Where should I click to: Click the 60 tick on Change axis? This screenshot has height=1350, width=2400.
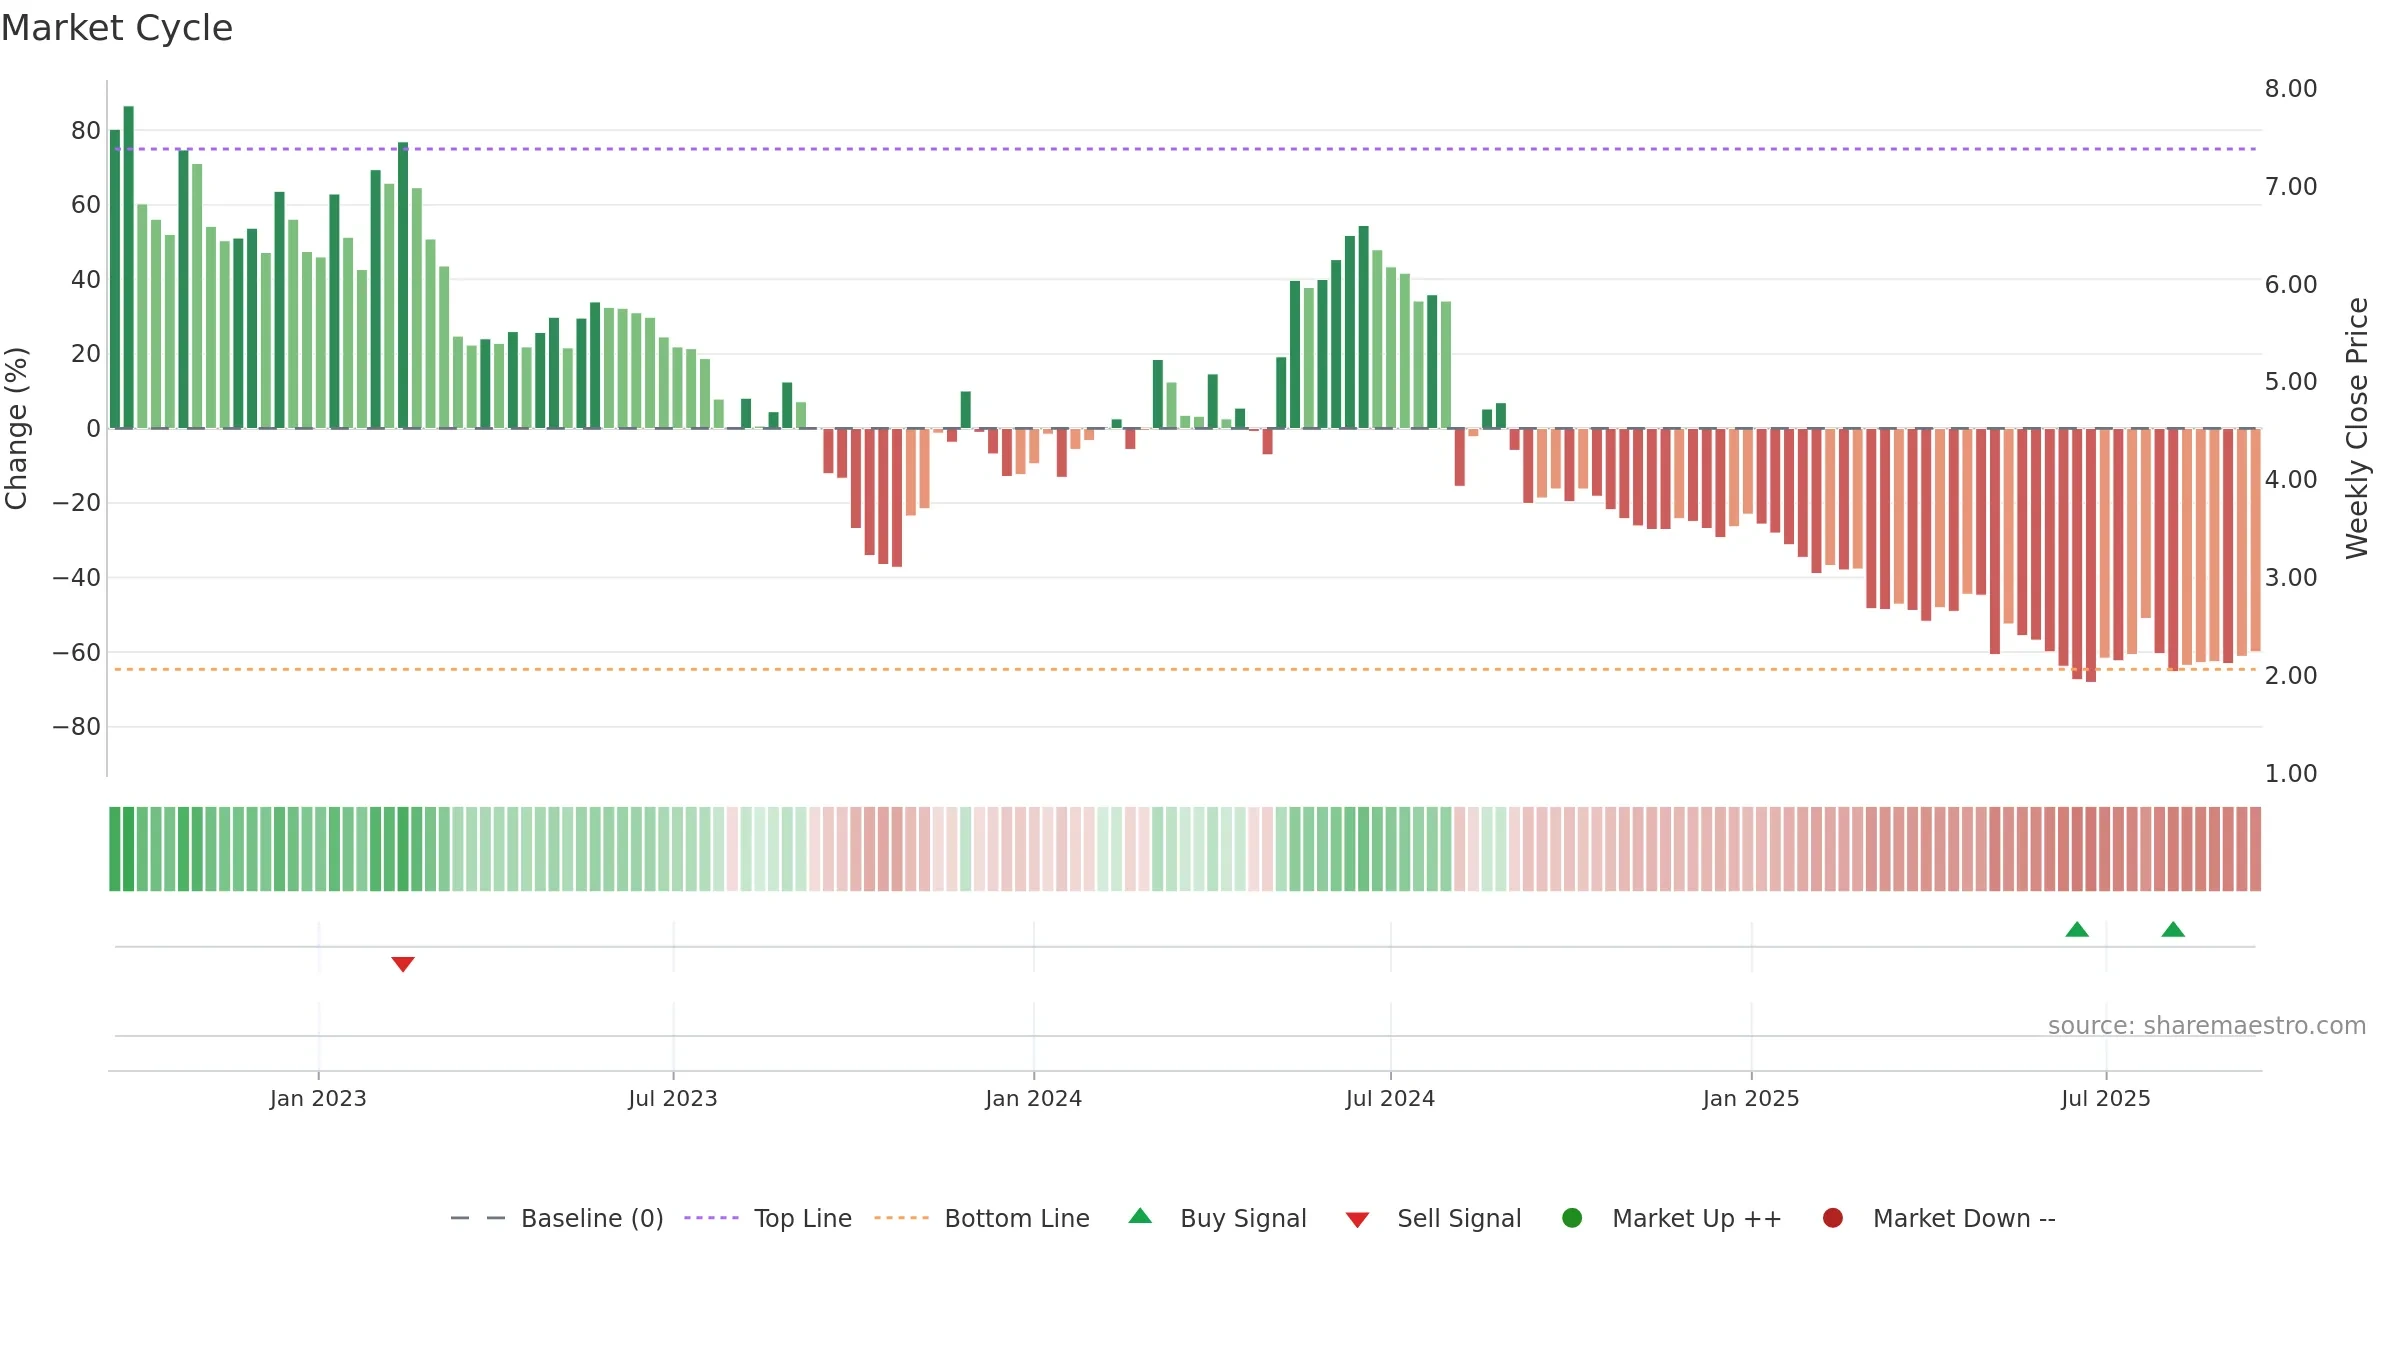pos(86,205)
